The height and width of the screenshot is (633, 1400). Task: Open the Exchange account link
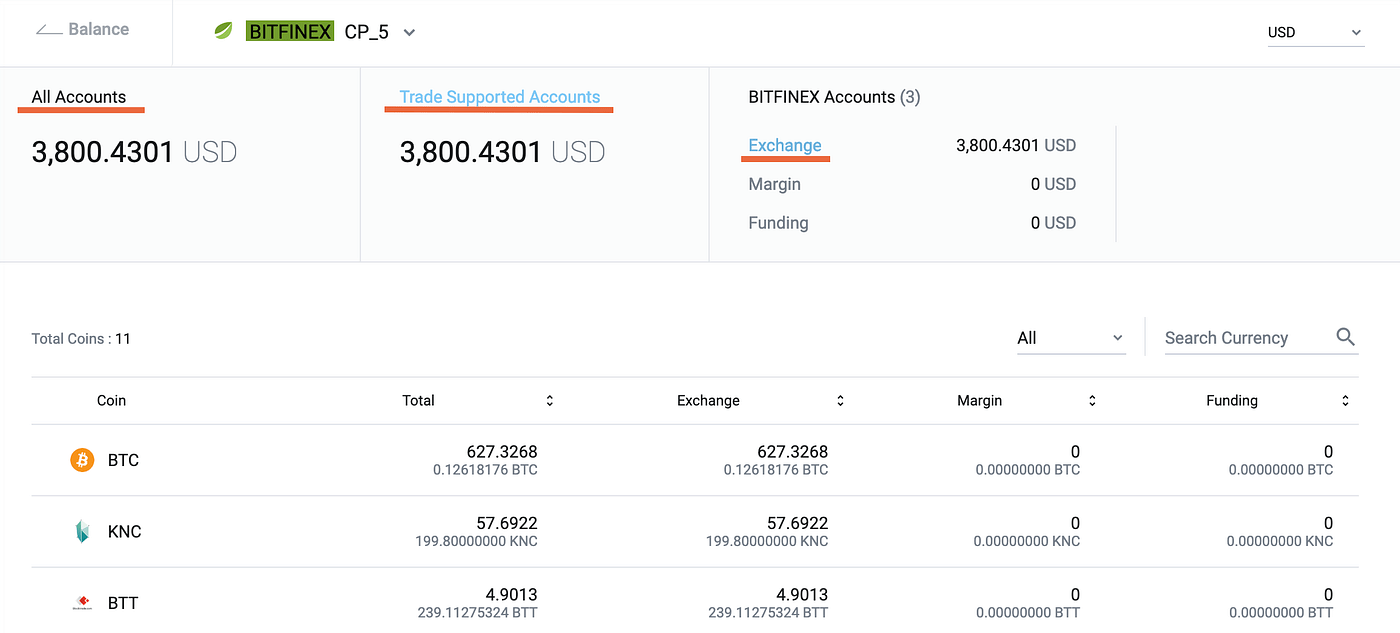[785, 146]
